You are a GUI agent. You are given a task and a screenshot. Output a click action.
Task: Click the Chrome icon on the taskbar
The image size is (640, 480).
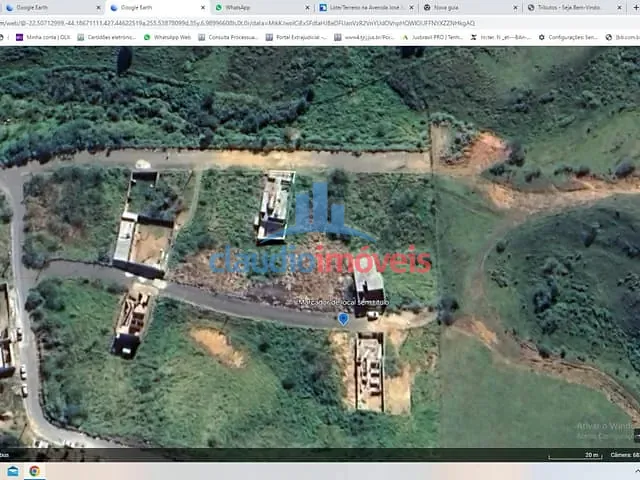tap(34, 471)
